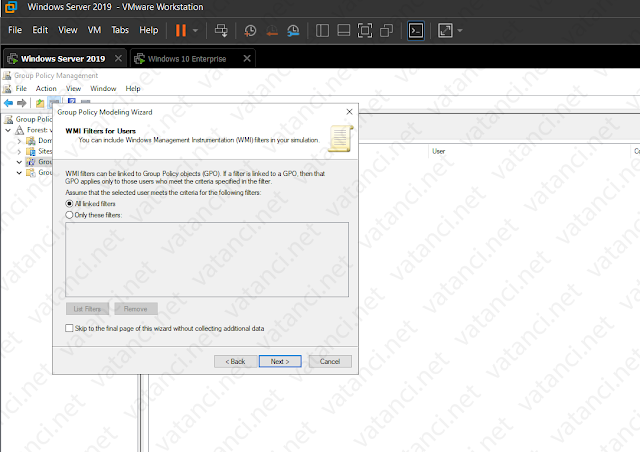
Task: Open Group Policy Management Action menu
Action: coord(46,89)
